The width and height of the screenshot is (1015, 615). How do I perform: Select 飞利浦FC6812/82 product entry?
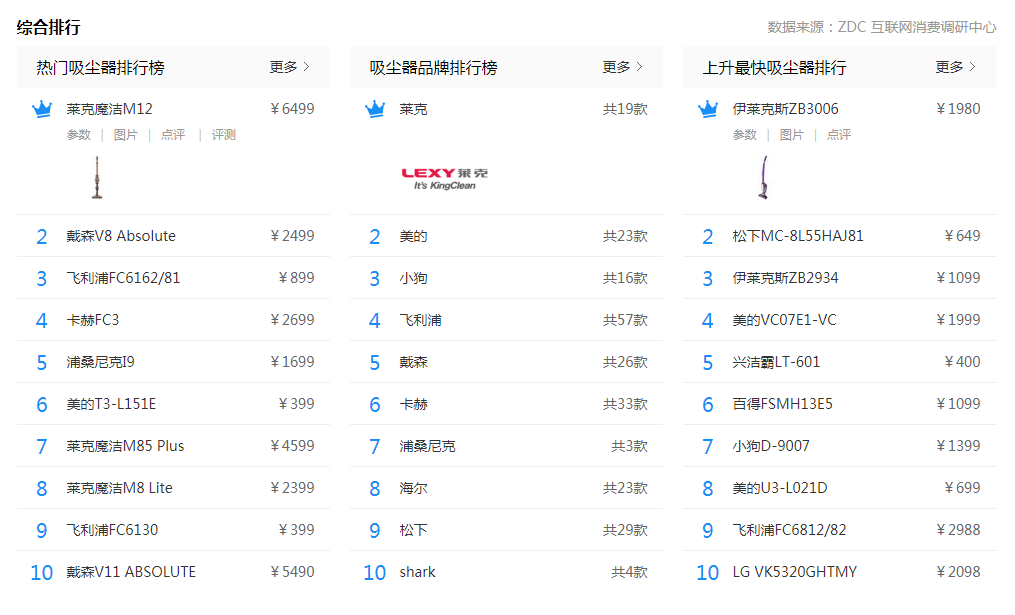click(x=789, y=530)
